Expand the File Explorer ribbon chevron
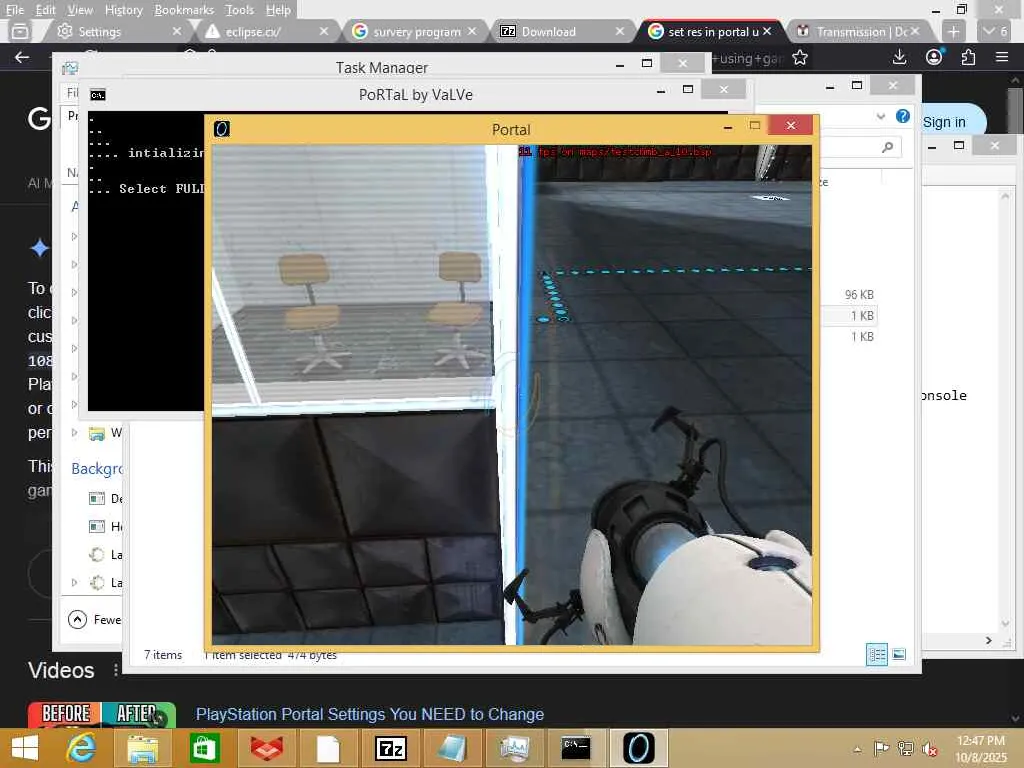This screenshot has width=1024, height=768. pyautogui.click(x=880, y=116)
